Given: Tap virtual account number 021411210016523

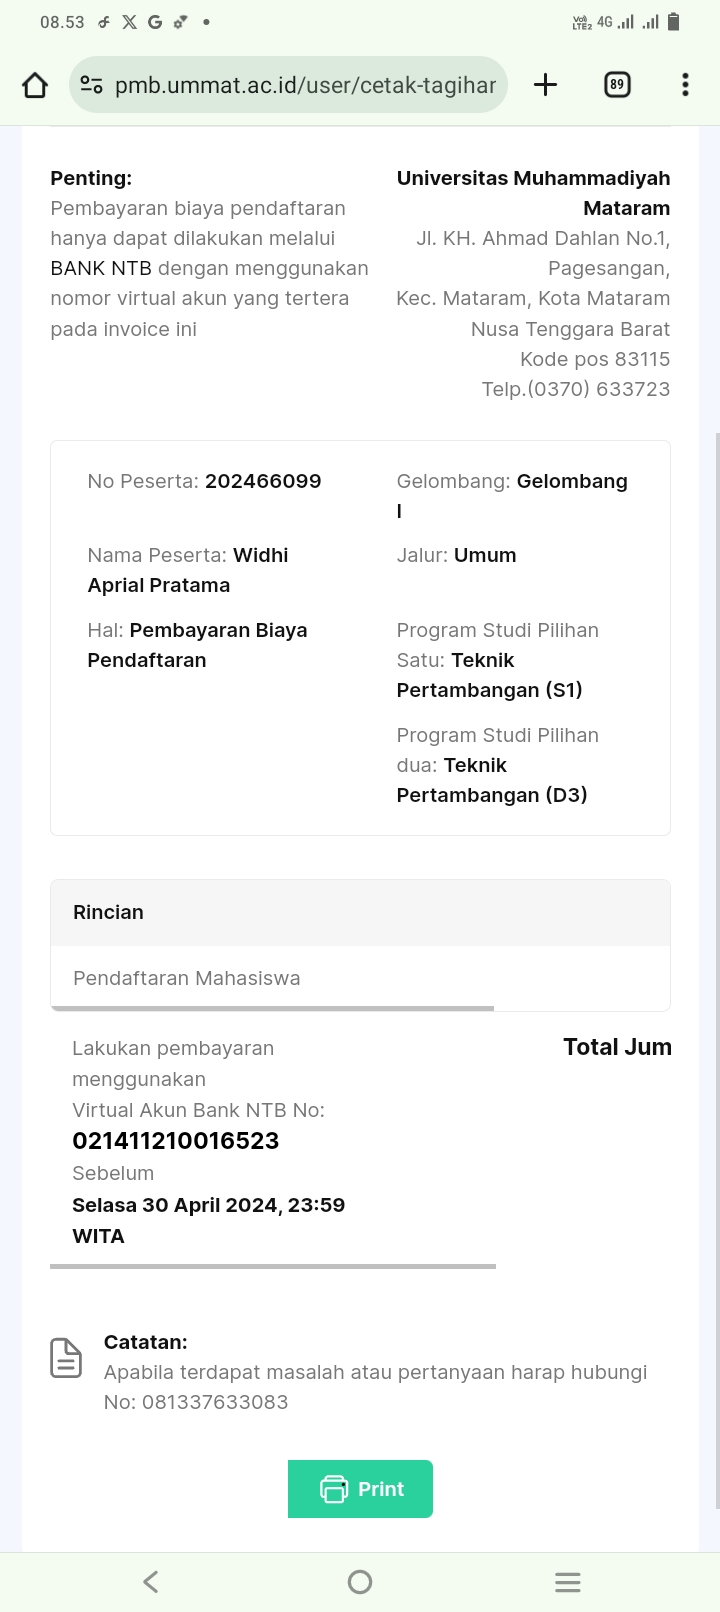Looking at the screenshot, I should click(176, 1141).
